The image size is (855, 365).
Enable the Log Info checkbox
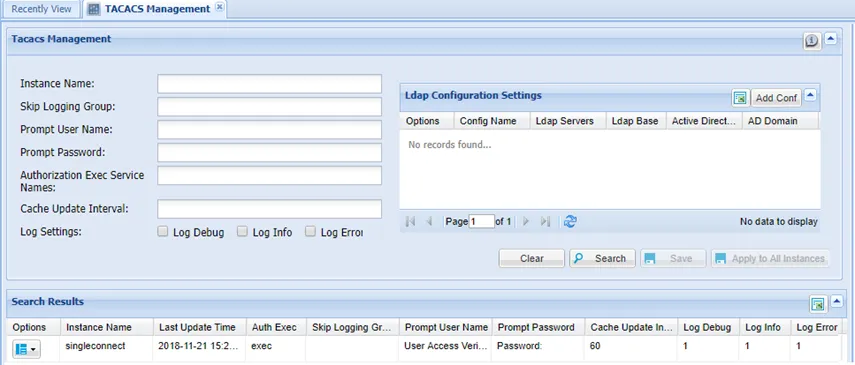242,232
